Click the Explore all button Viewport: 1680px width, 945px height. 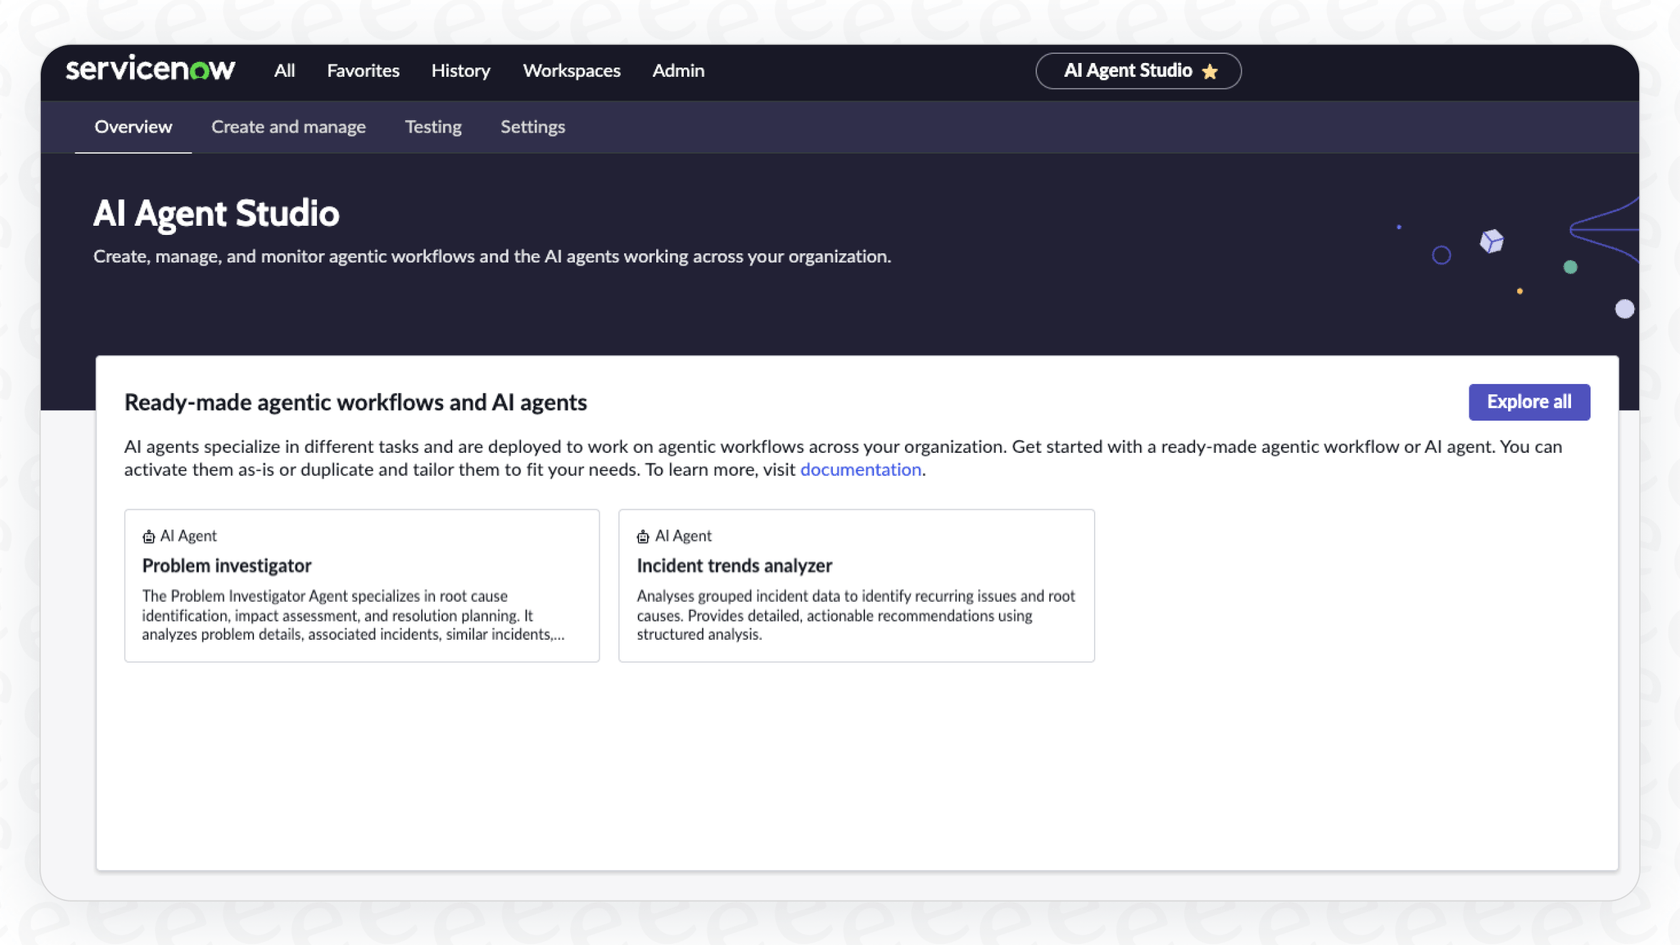1528,402
